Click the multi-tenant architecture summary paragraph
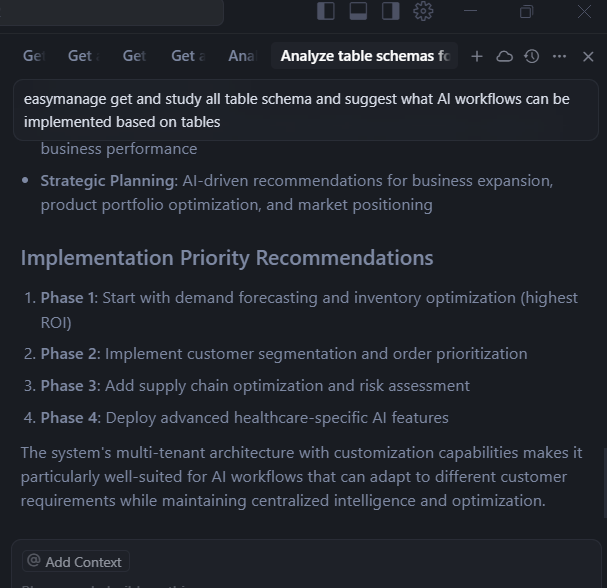 (x=301, y=477)
